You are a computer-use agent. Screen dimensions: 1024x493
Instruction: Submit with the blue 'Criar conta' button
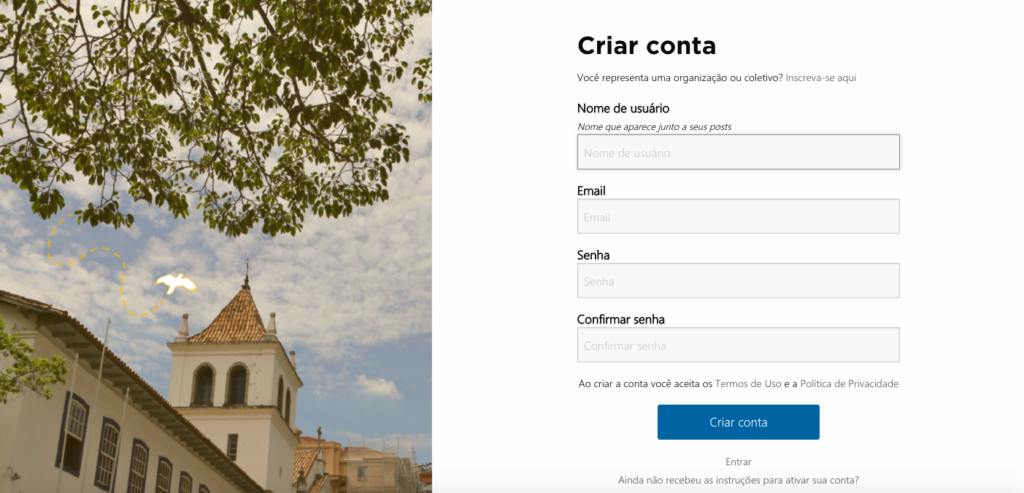coord(738,422)
